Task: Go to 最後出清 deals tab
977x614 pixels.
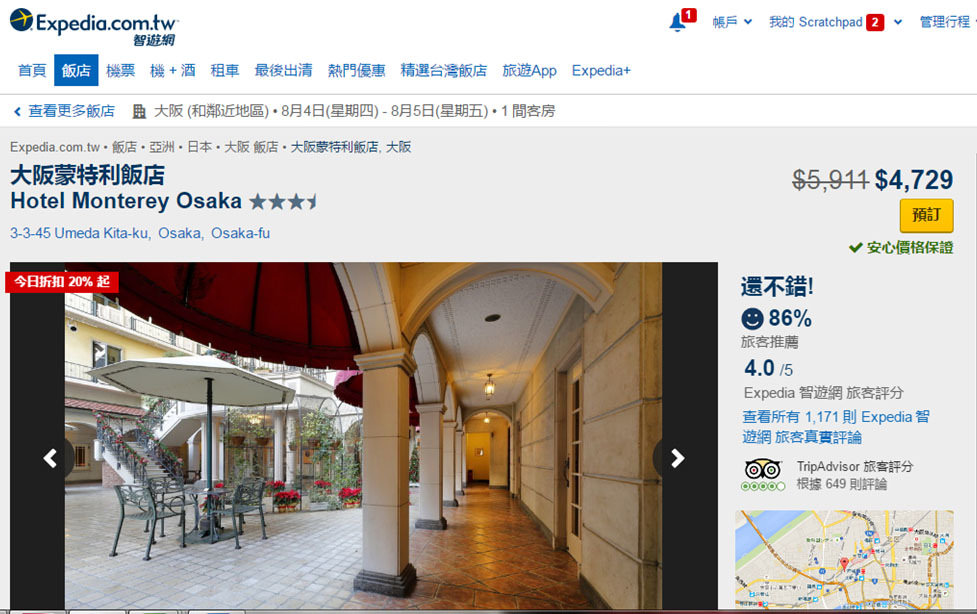Action: click(284, 70)
